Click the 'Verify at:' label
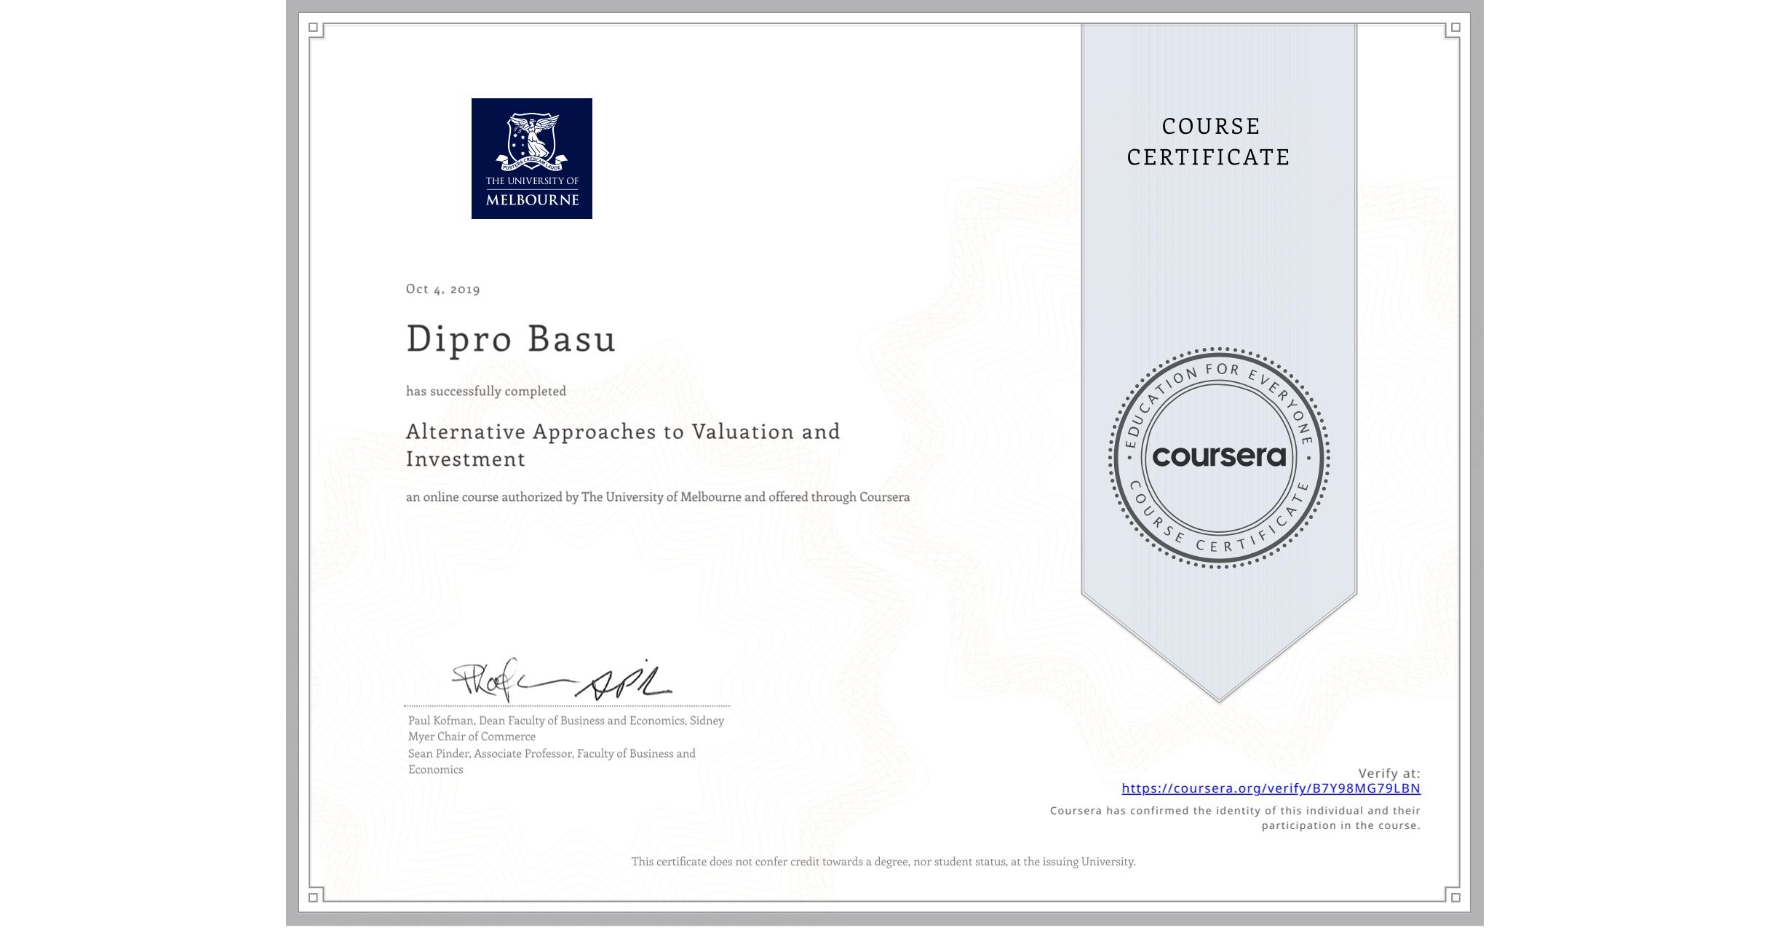The width and height of the screenshot is (1772, 928). (1389, 773)
